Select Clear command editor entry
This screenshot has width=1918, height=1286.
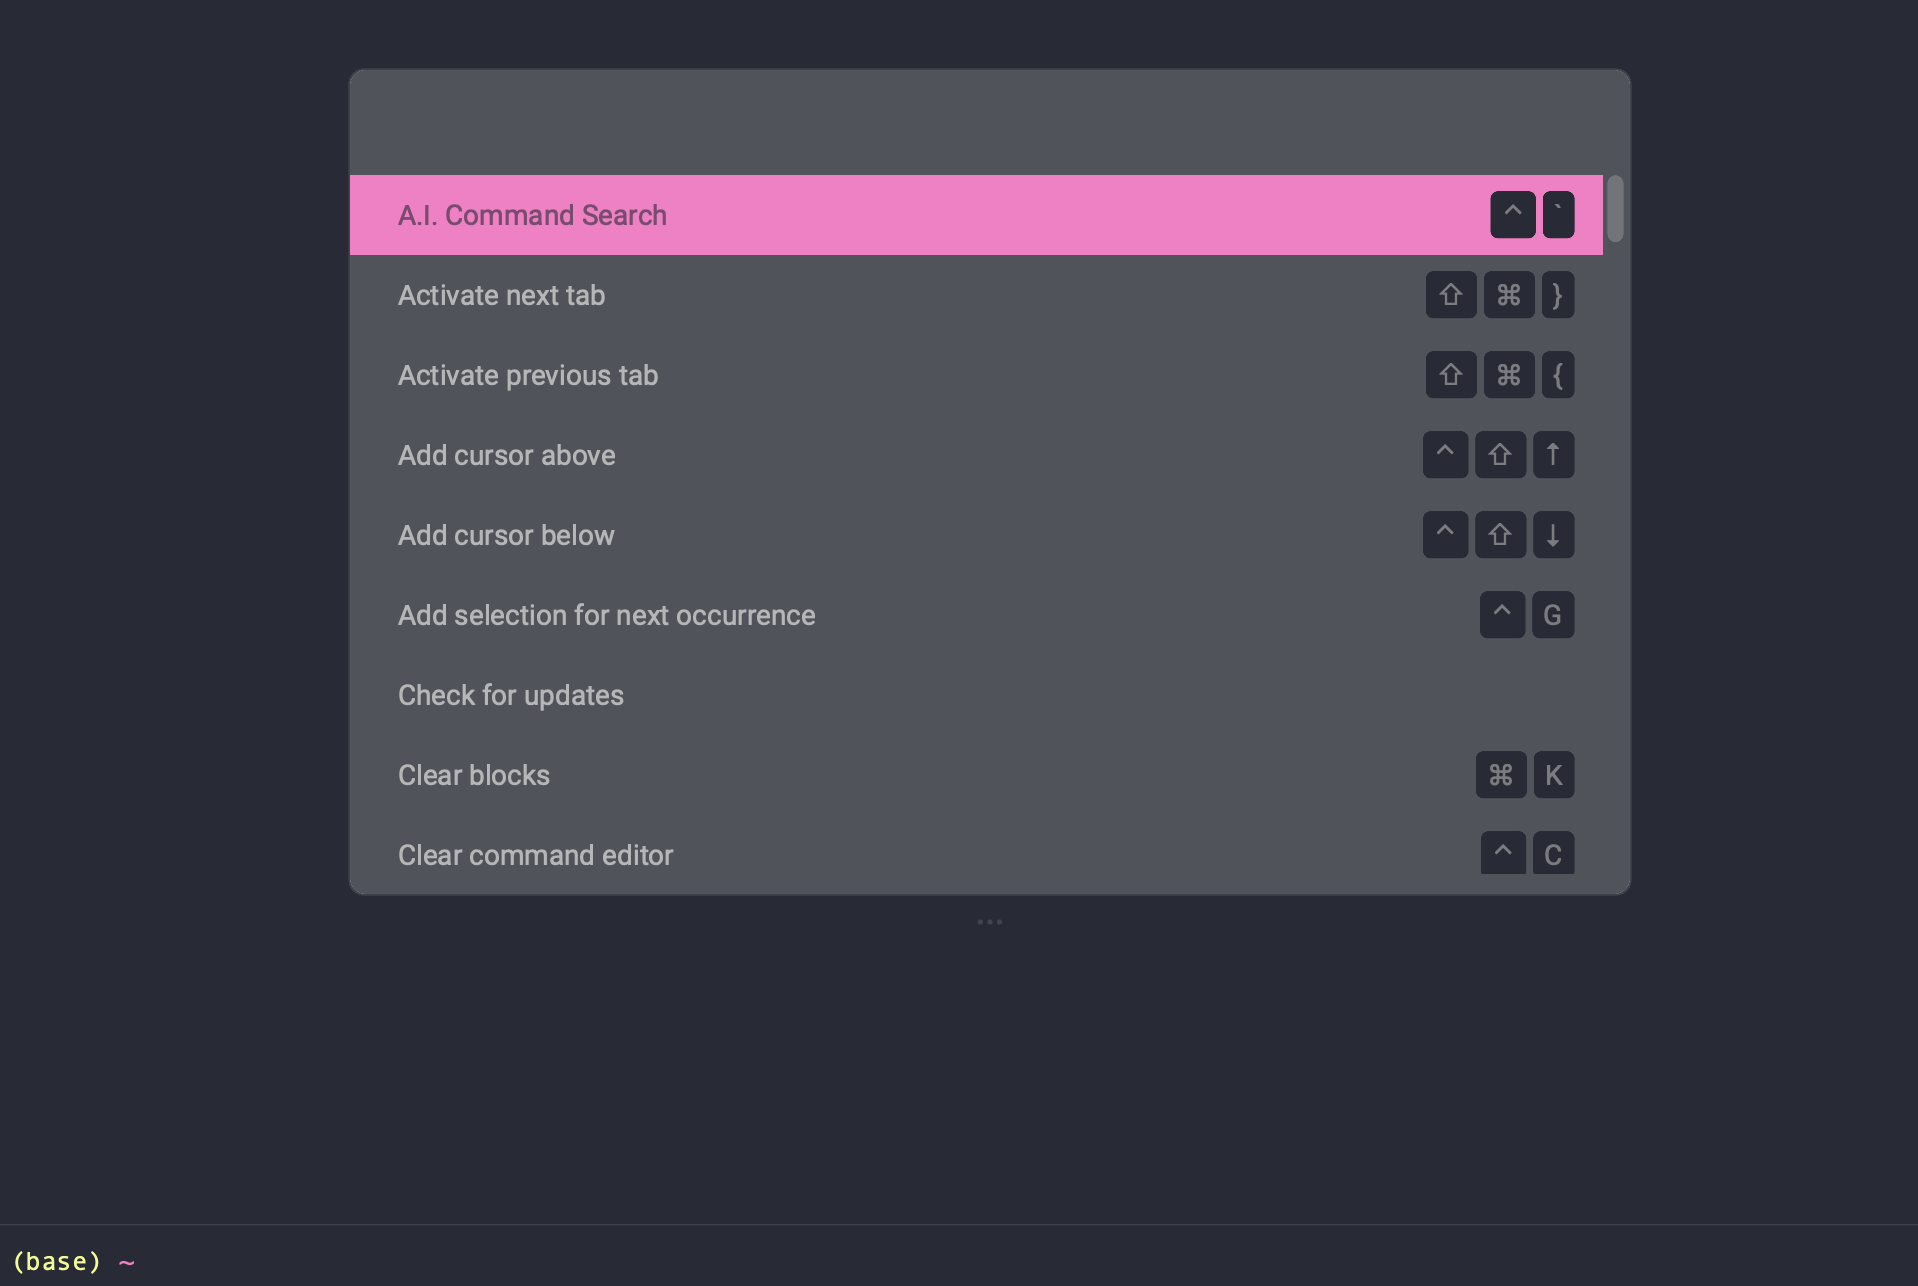[976, 855]
